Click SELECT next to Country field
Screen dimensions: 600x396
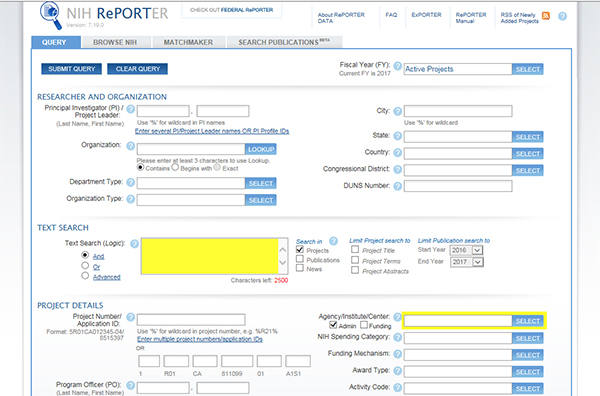pos(527,154)
